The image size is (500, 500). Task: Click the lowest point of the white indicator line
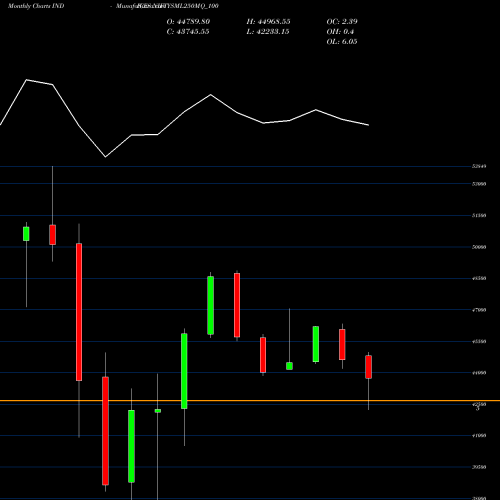click(105, 157)
